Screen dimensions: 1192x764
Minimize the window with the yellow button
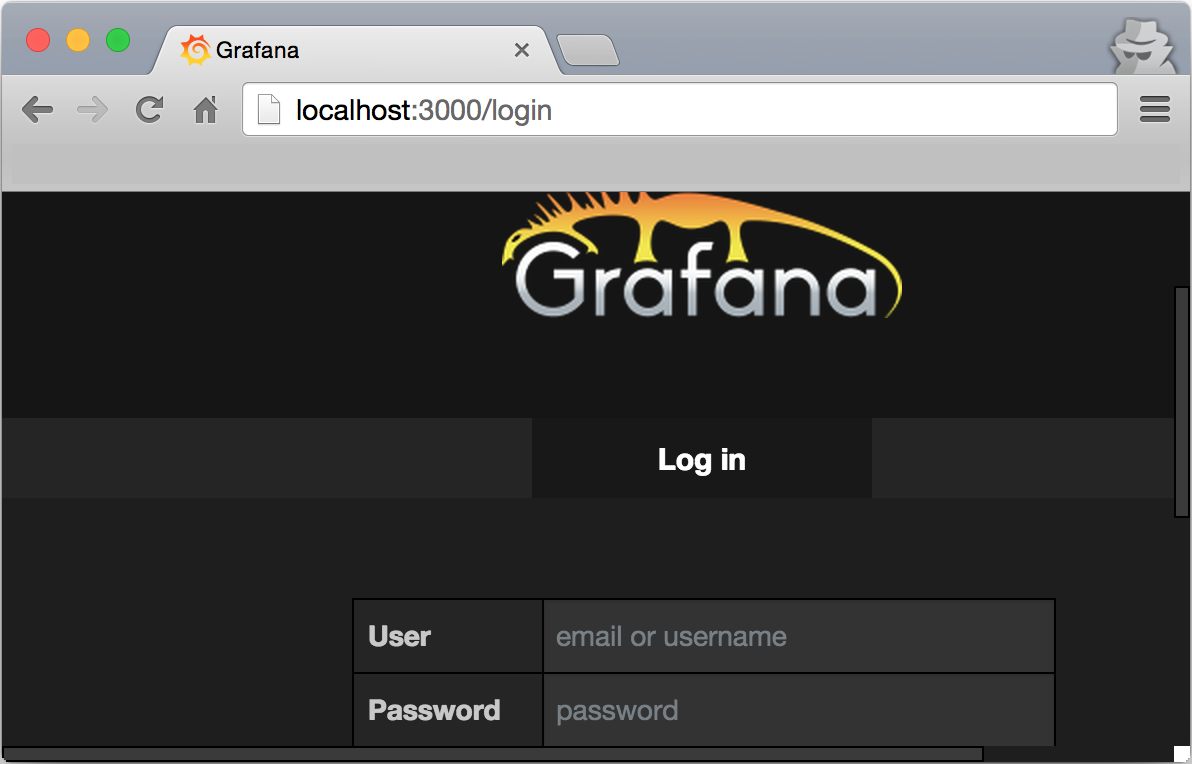[78, 40]
